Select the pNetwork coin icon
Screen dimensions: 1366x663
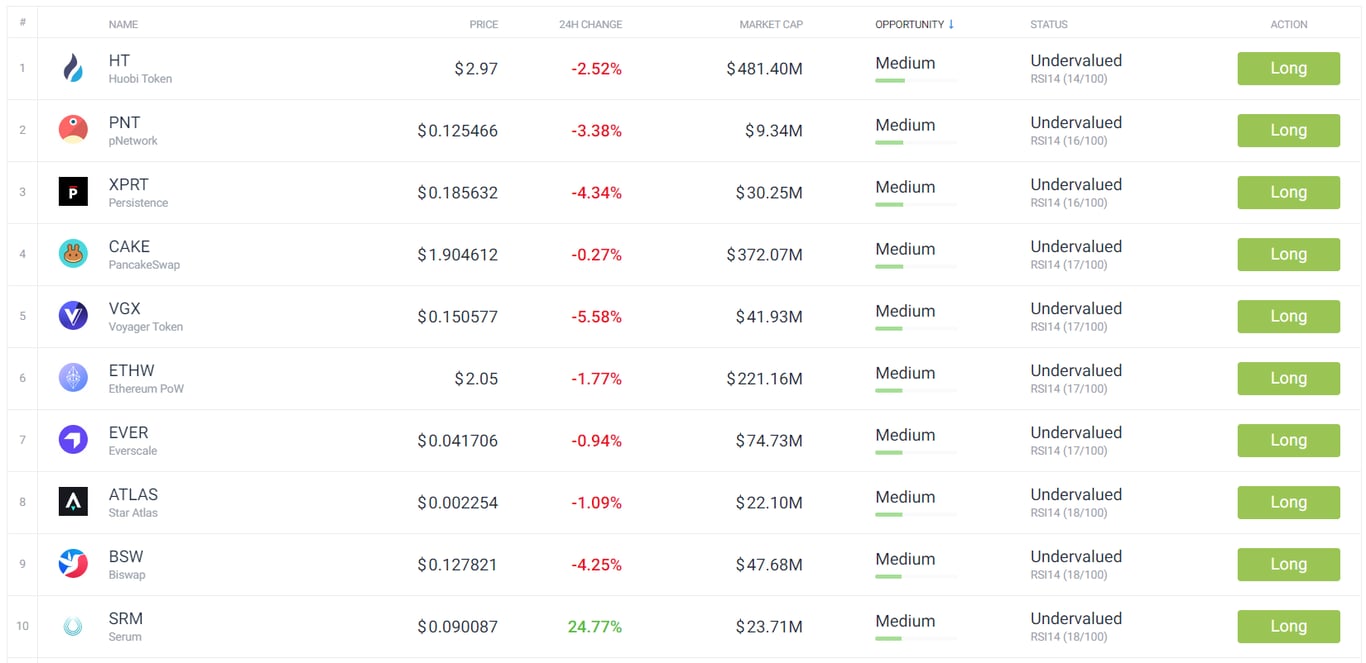[x=73, y=130]
